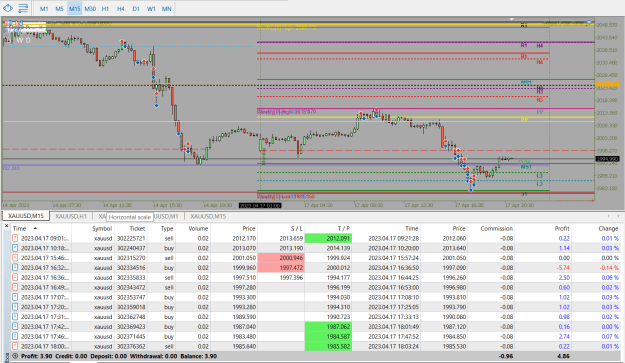The height and width of the screenshot is (363, 625).
Task: Sort by the Change column header
Action: pos(608,228)
